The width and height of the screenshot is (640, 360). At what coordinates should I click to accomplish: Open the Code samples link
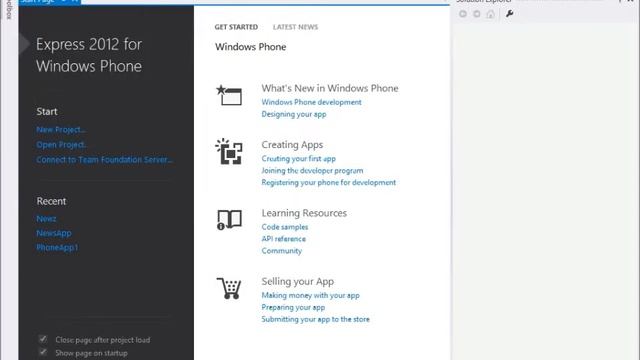click(285, 227)
